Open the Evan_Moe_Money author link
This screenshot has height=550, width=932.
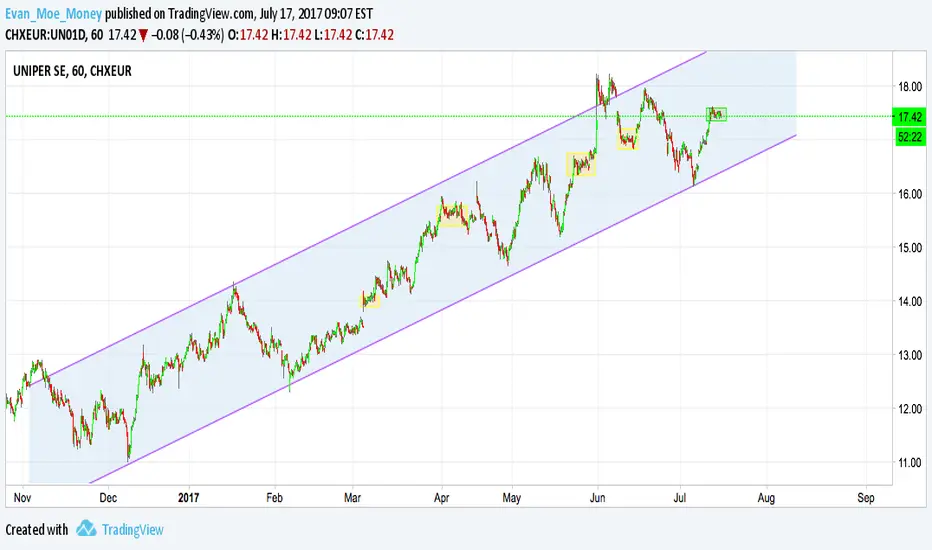[53, 13]
